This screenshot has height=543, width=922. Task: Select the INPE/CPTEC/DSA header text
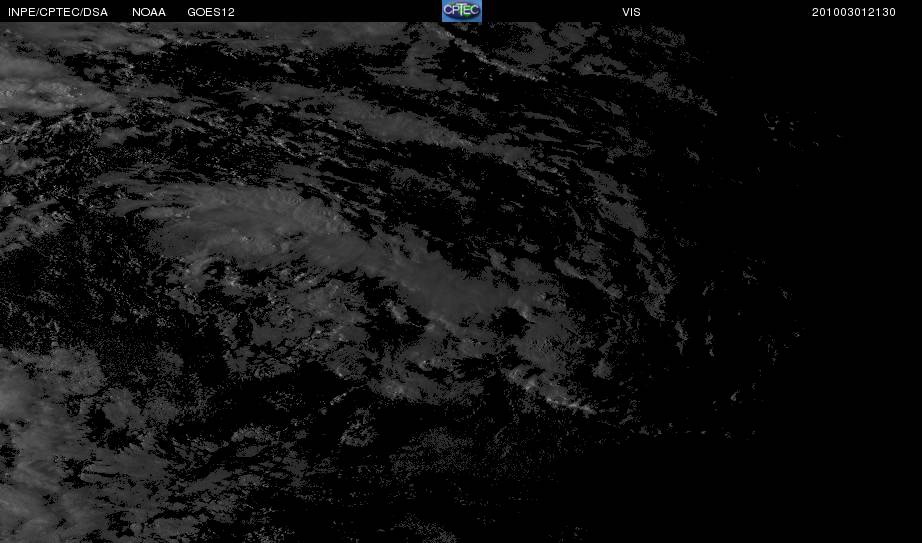pyautogui.click(x=58, y=12)
